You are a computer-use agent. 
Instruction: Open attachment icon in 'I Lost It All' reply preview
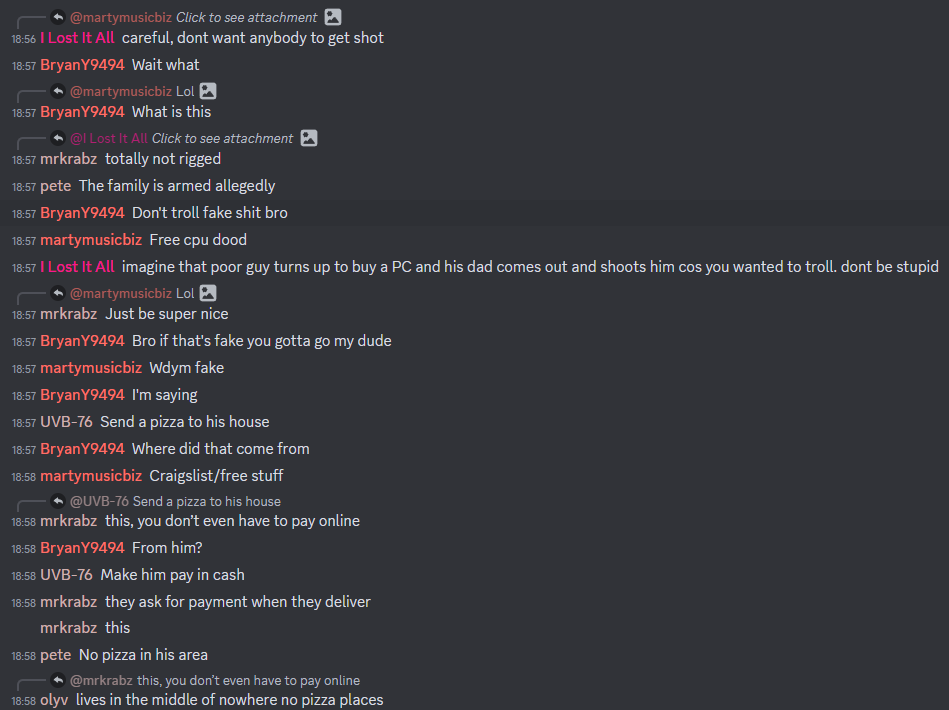pyautogui.click(x=309, y=138)
